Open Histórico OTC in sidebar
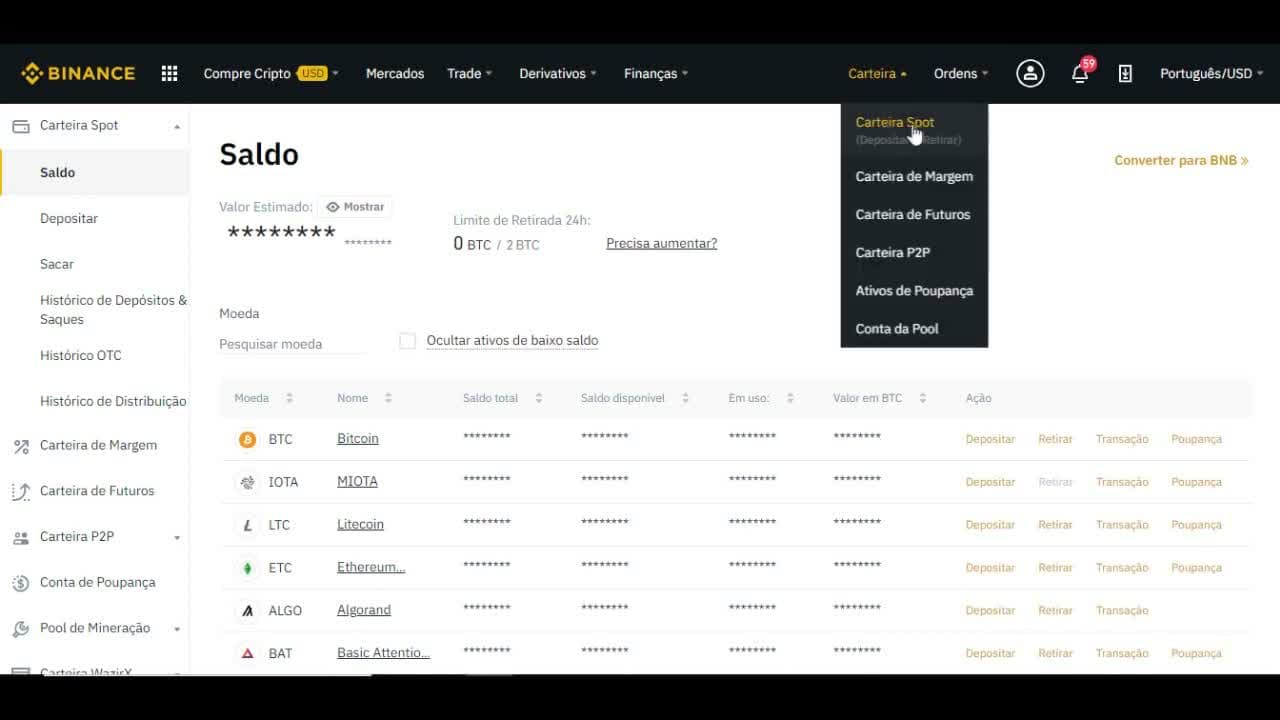This screenshot has height=720, width=1280. [81, 355]
